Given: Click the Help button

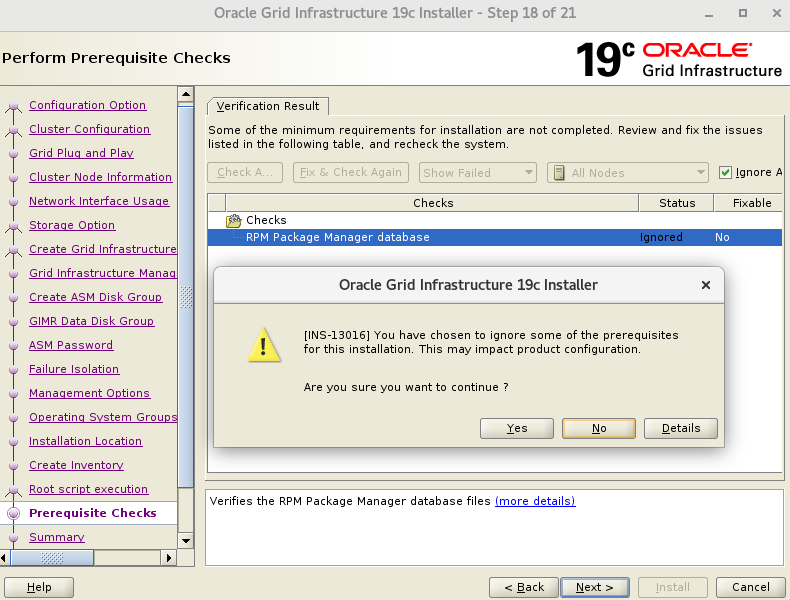Looking at the screenshot, I should point(39,587).
